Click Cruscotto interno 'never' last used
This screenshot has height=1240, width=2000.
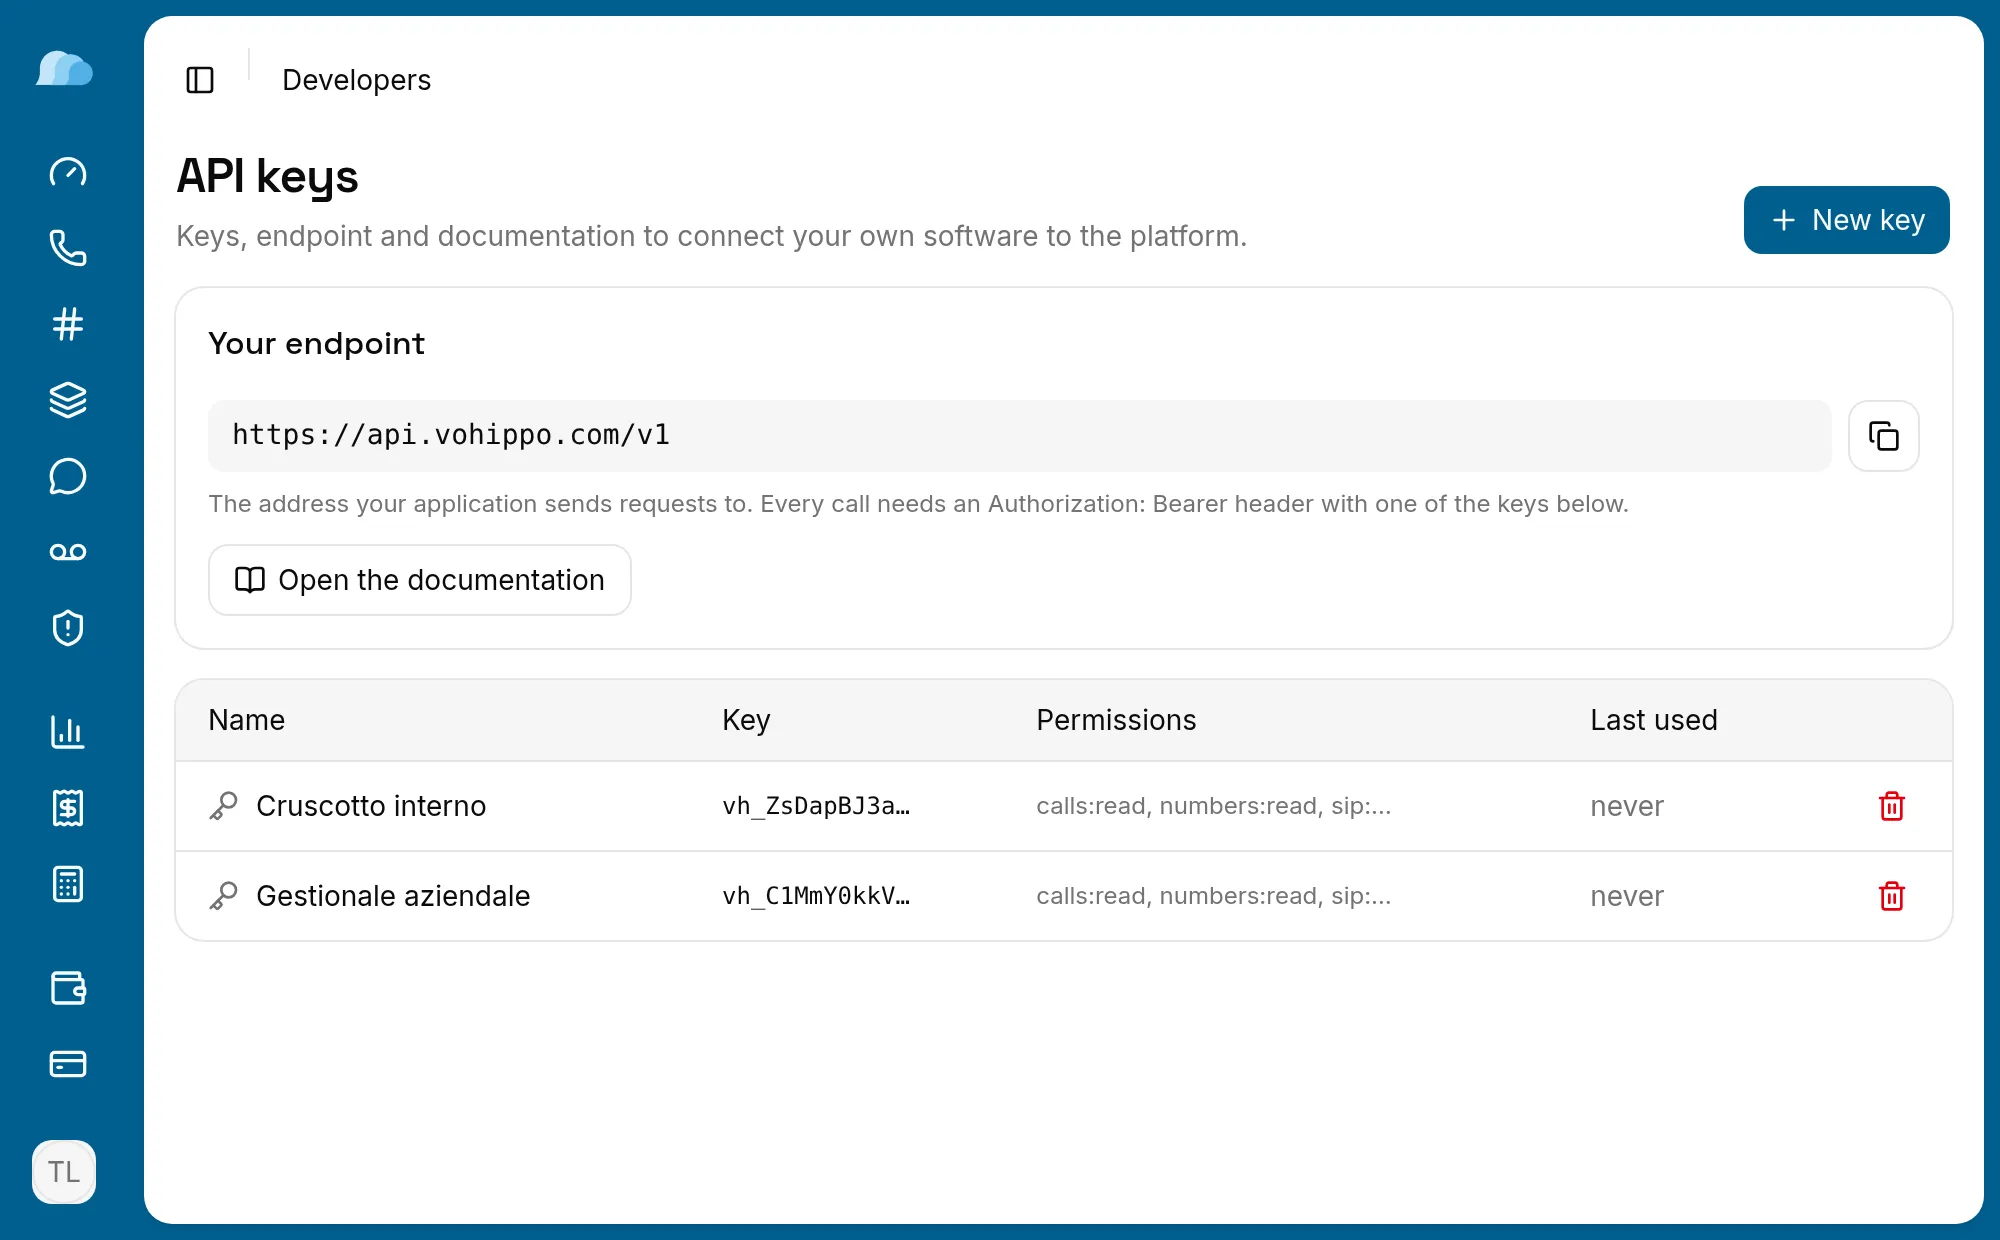point(1627,806)
